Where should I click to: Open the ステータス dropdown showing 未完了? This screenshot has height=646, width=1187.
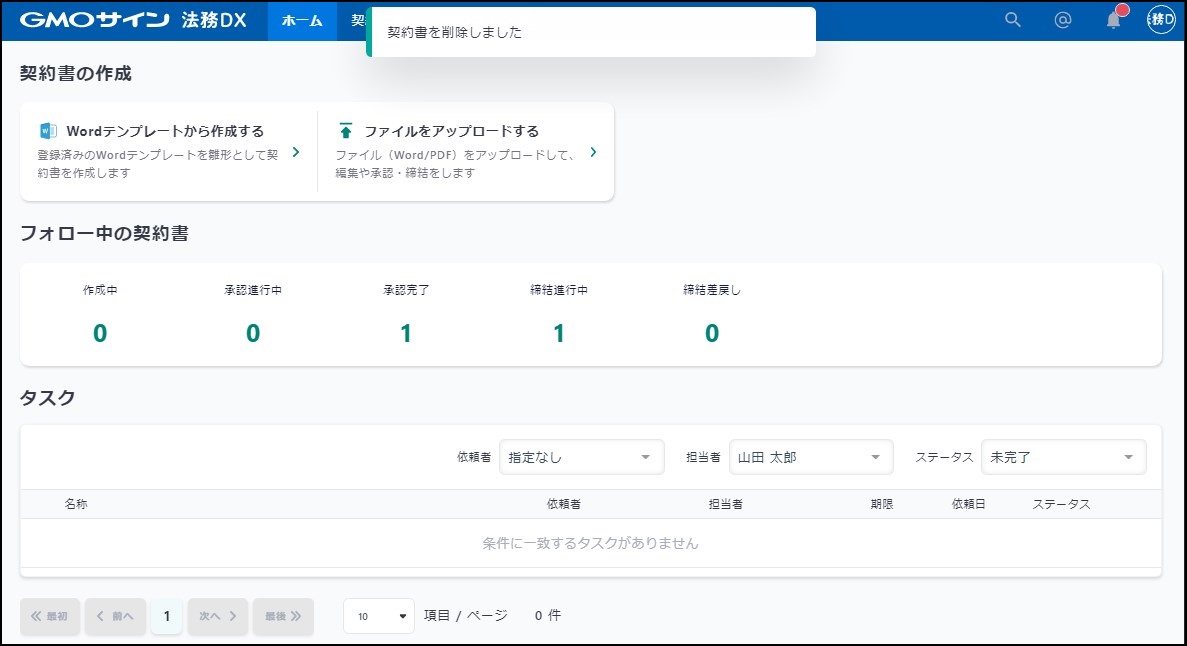pos(1063,457)
